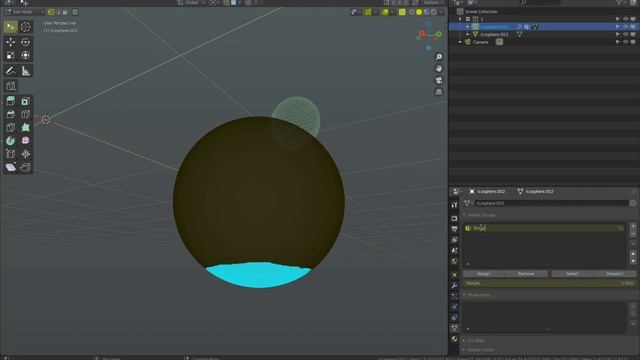This screenshot has height=360, width=640.
Task: Select the Bevel tool
Action: [11, 114]
